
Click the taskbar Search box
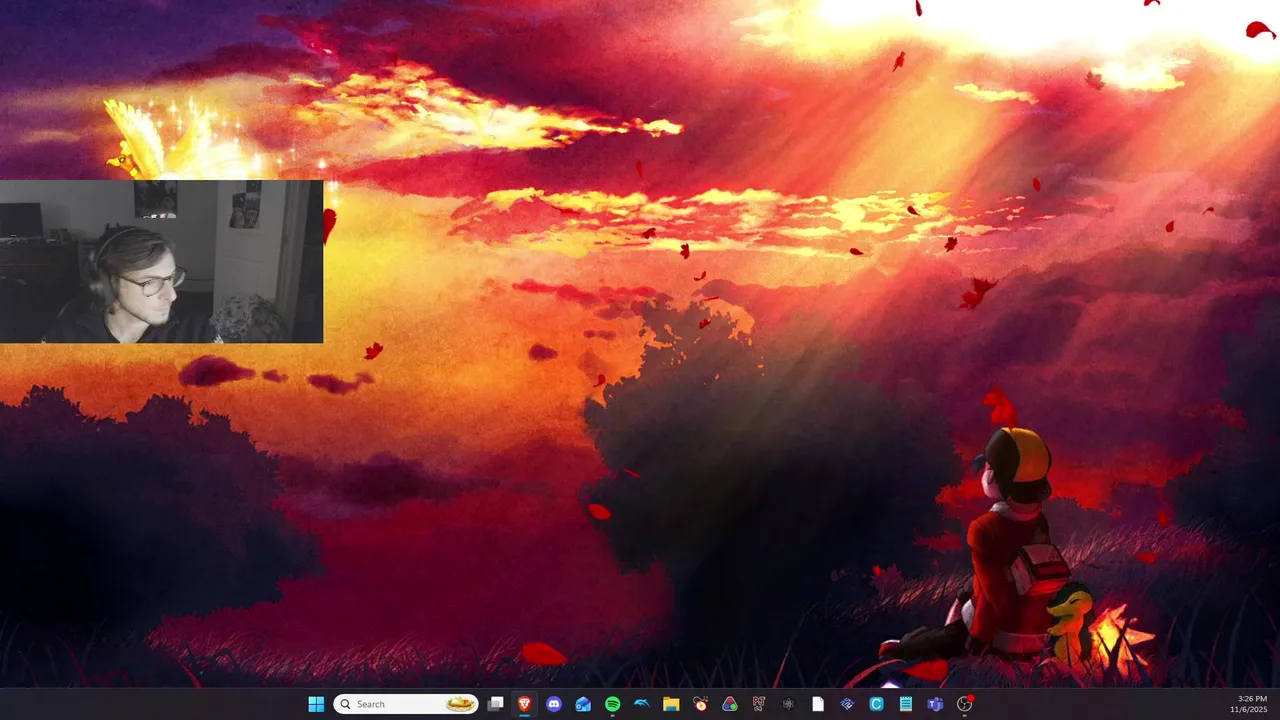407,704
